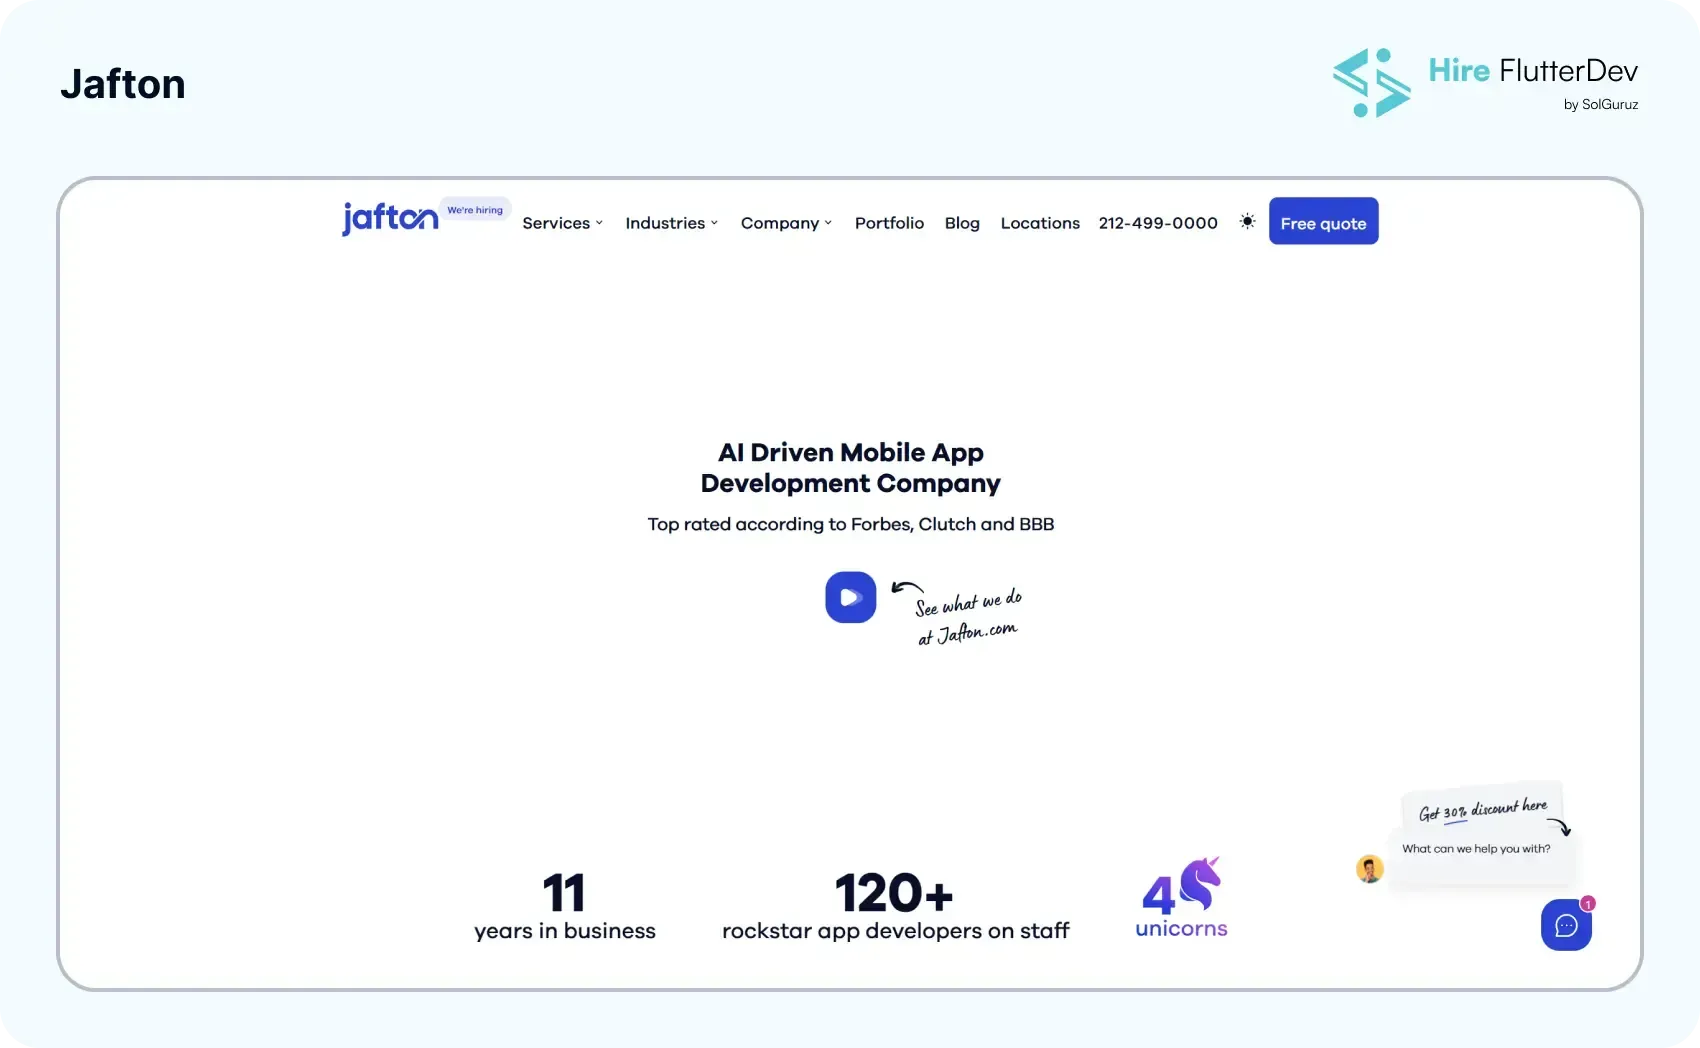
Task: Open the Portfolio page
Action: click(x=889, y=223)
